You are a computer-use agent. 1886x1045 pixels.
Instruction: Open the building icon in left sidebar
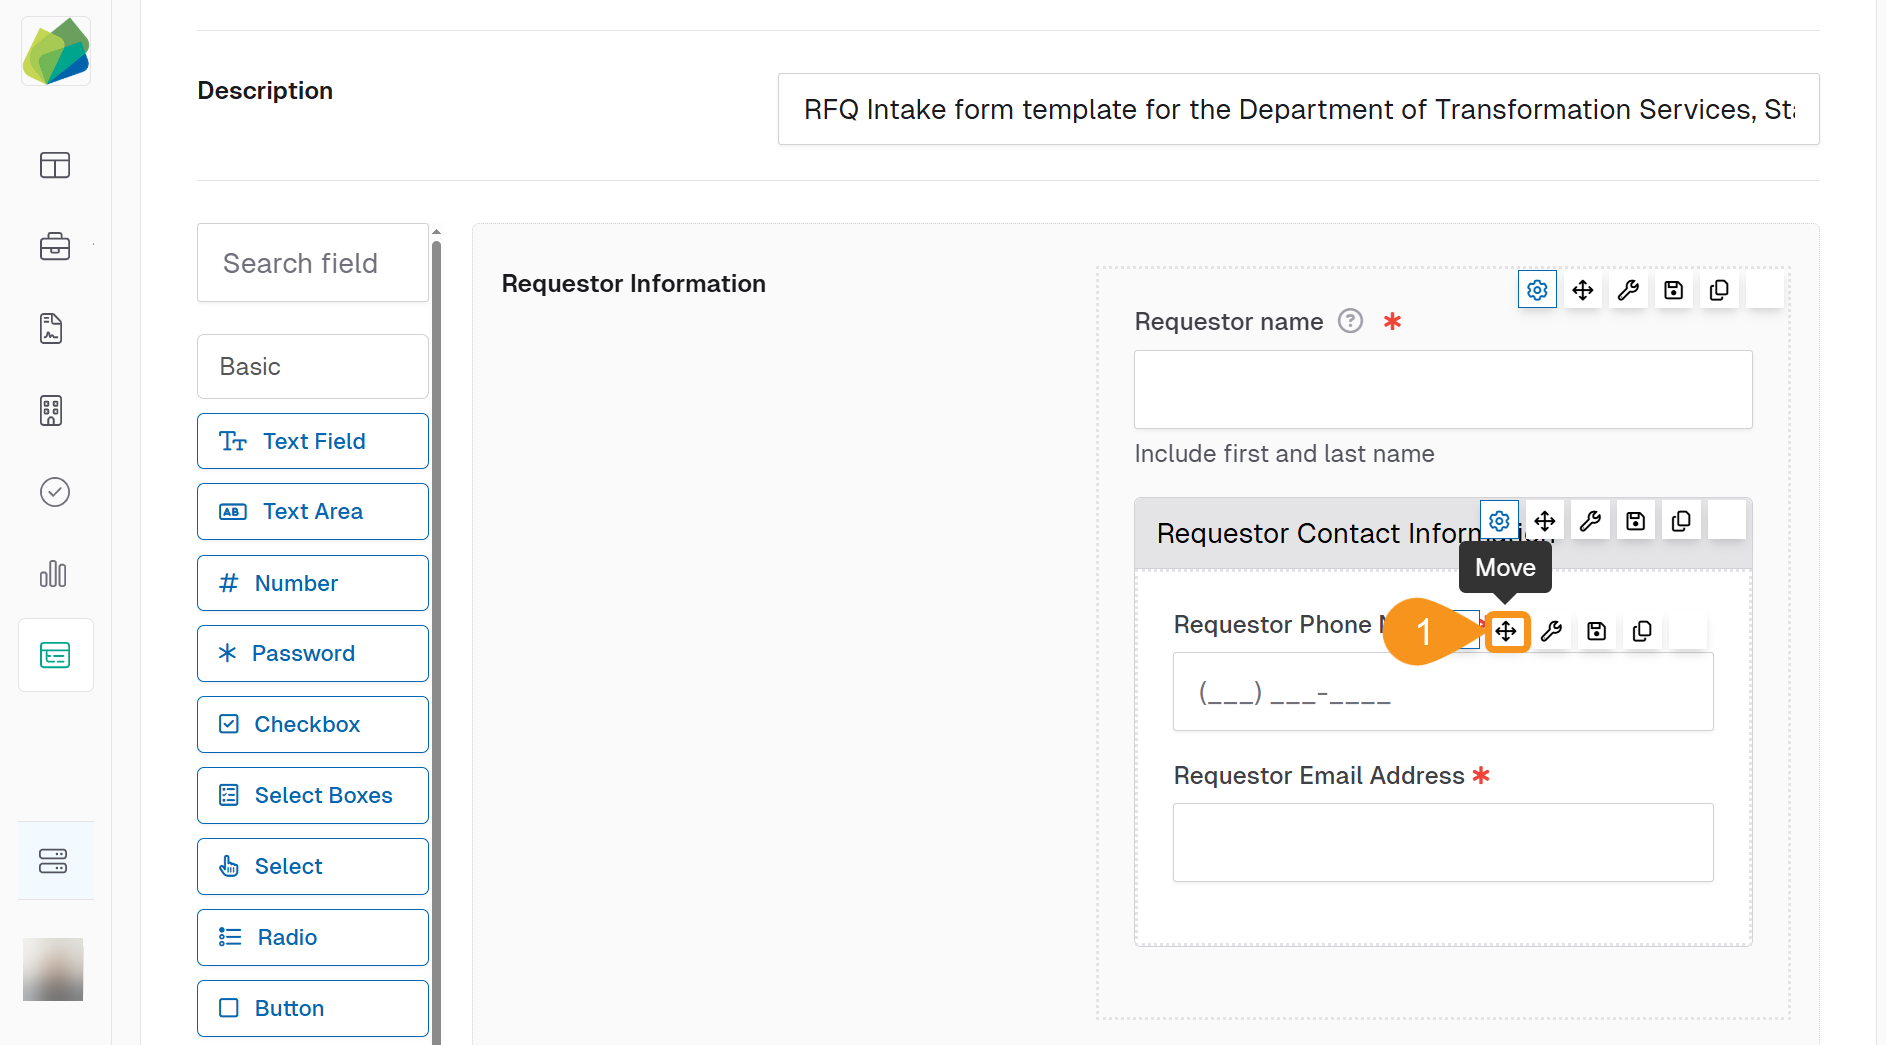click(52, 410)
